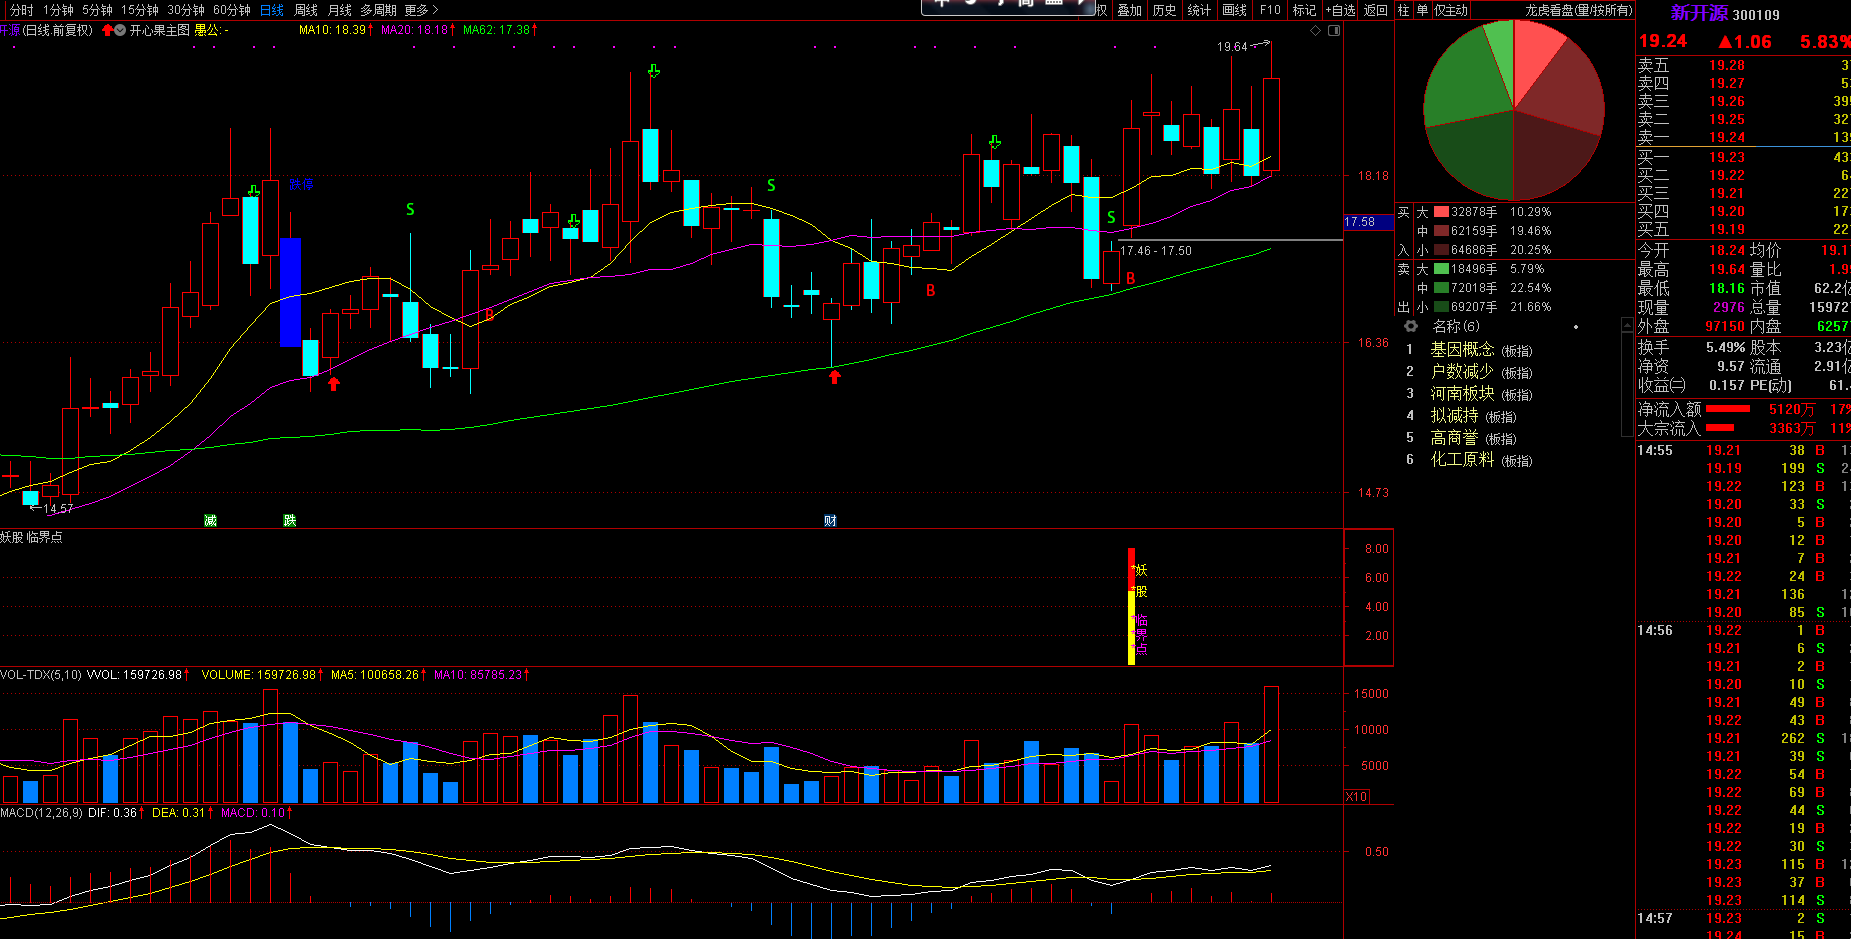The height and width of the screenshot is (939, 1851).
Task: Click the diamond icon above the chart
Action: [1315, 31]
